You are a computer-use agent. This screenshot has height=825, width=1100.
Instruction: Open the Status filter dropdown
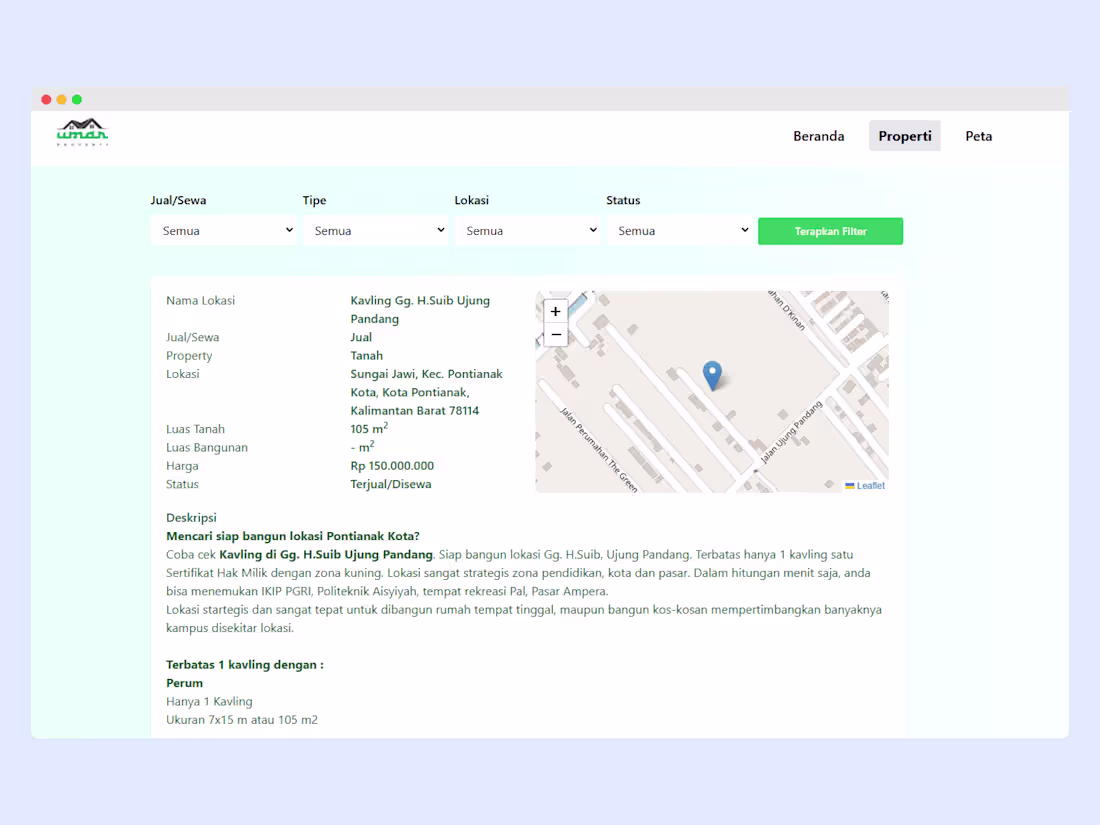pyautogui.click(x=680, y=230)
